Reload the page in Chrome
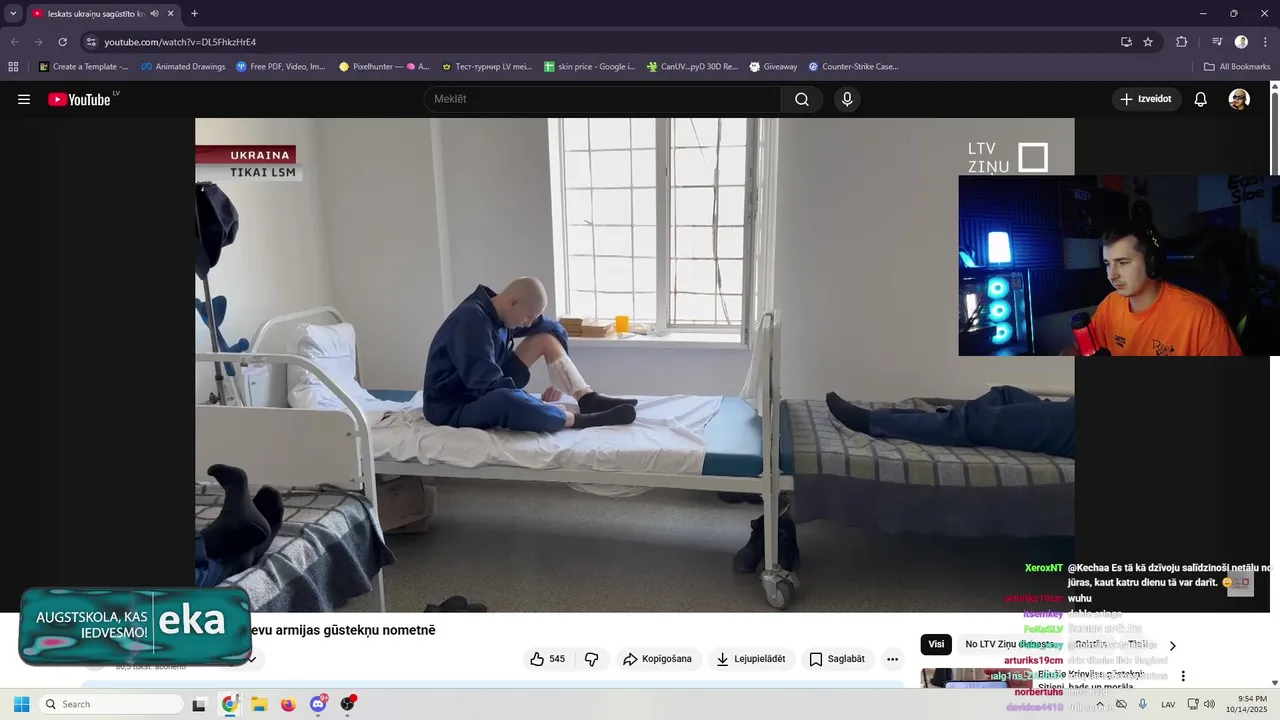This screenshot has height=720, width=1280. point(62,42)
